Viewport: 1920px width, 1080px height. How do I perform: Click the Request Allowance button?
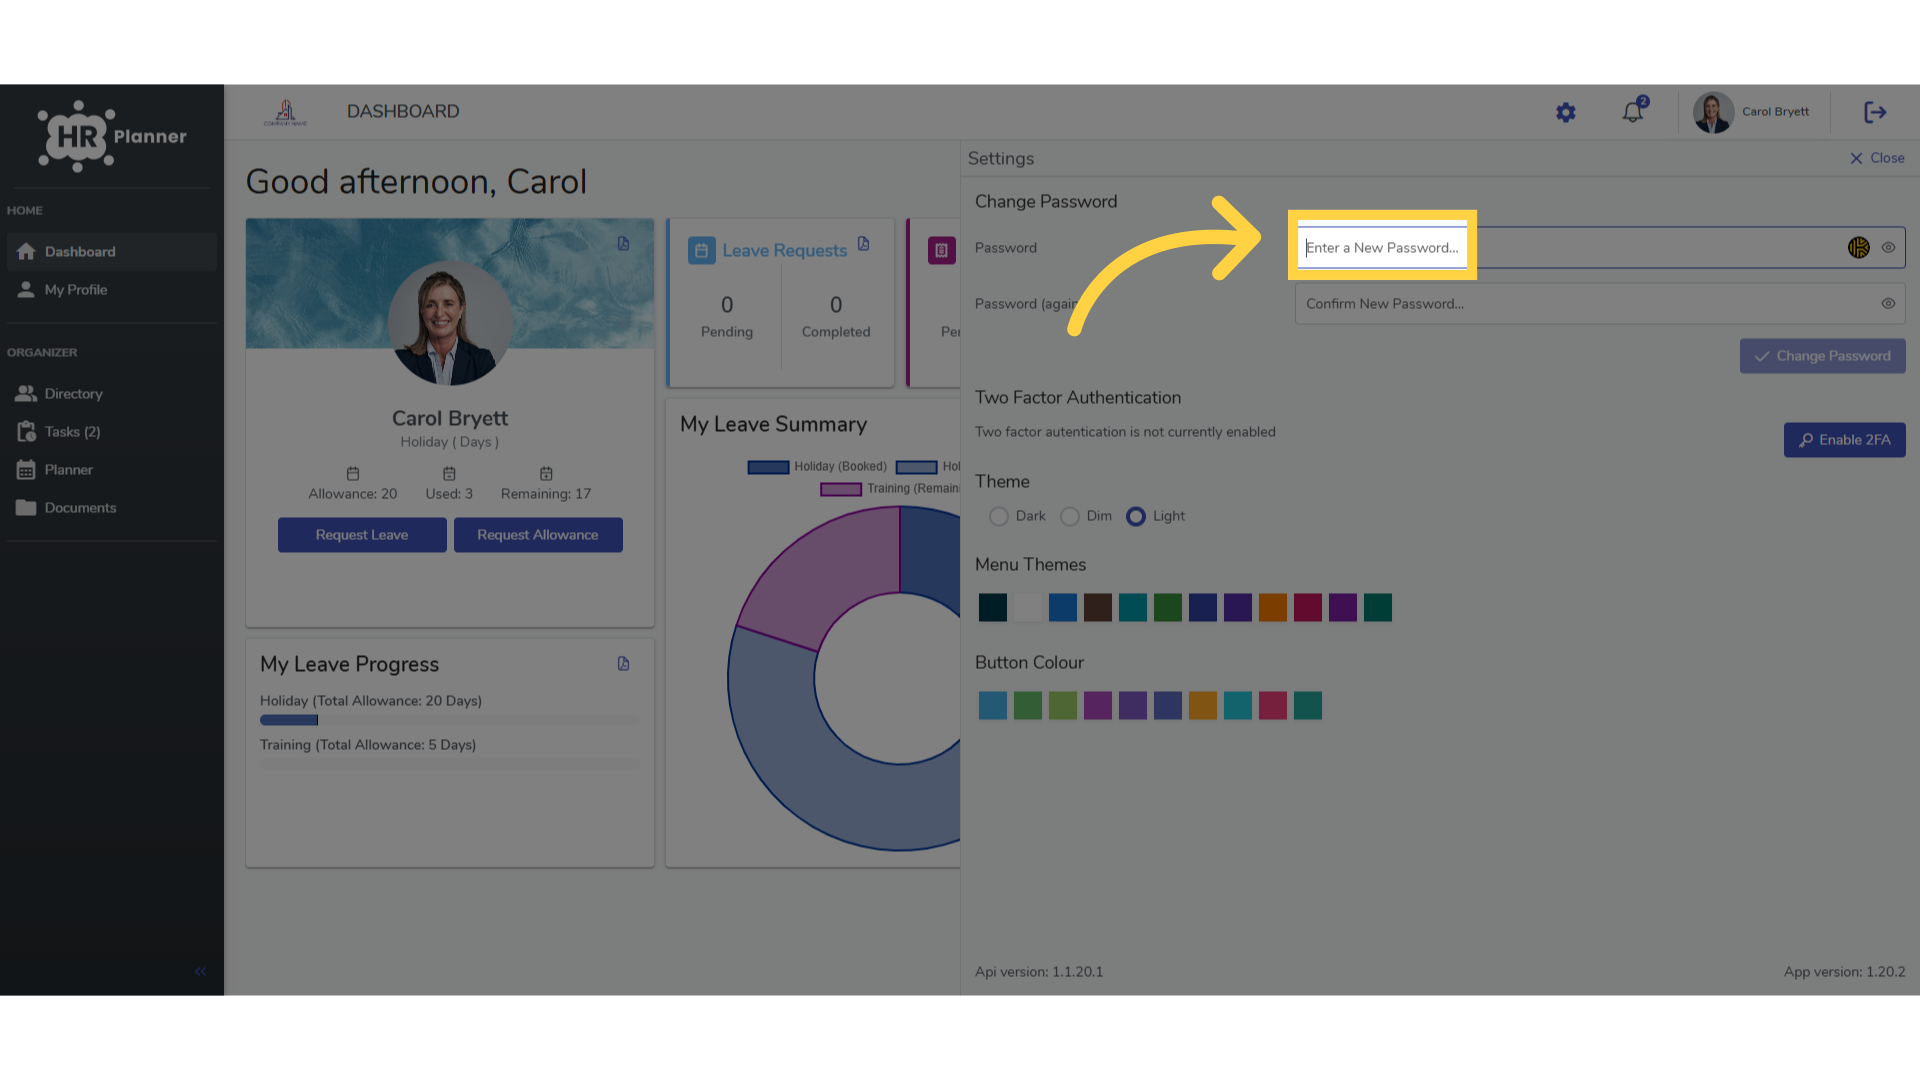[538, 535]
